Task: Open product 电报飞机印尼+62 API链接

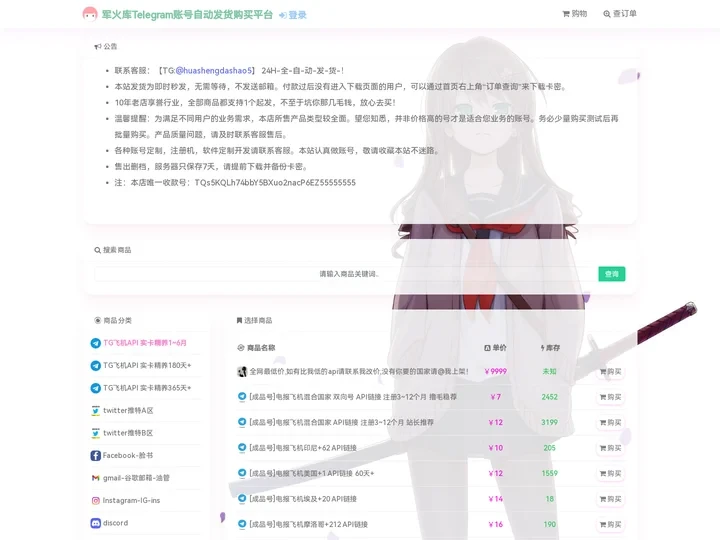Action: 303,448
